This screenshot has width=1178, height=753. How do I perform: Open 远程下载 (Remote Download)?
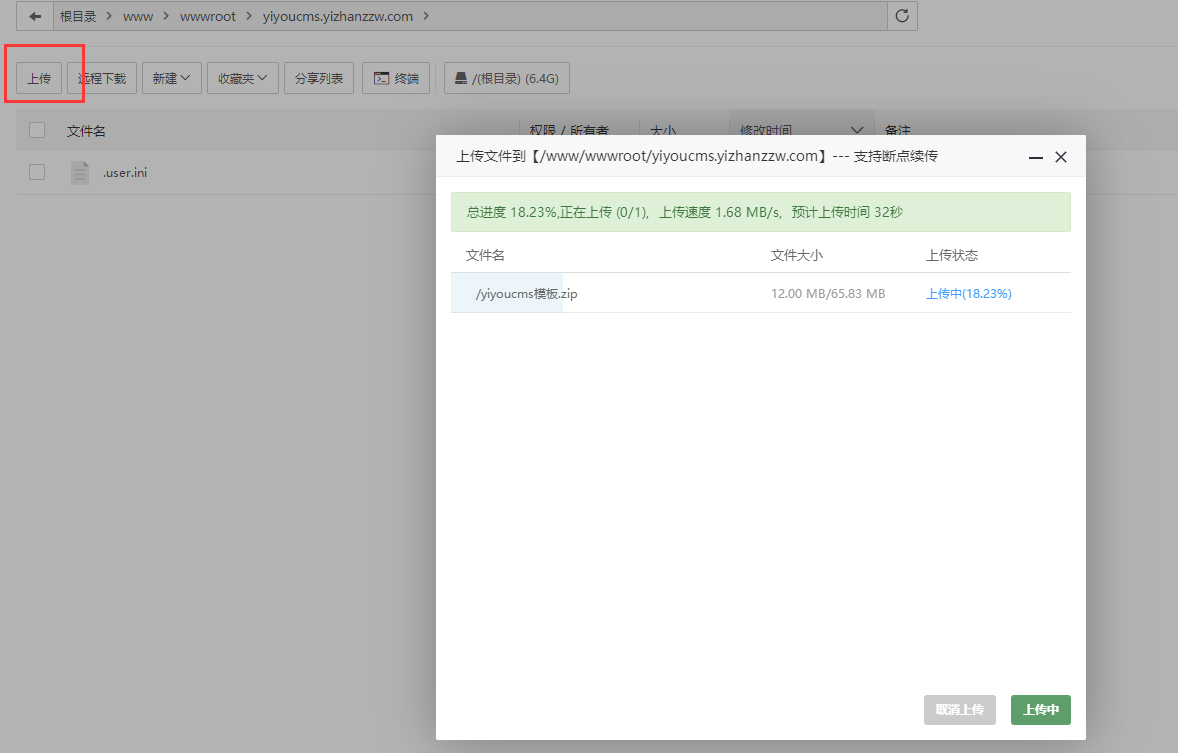[x=101, y=77]
